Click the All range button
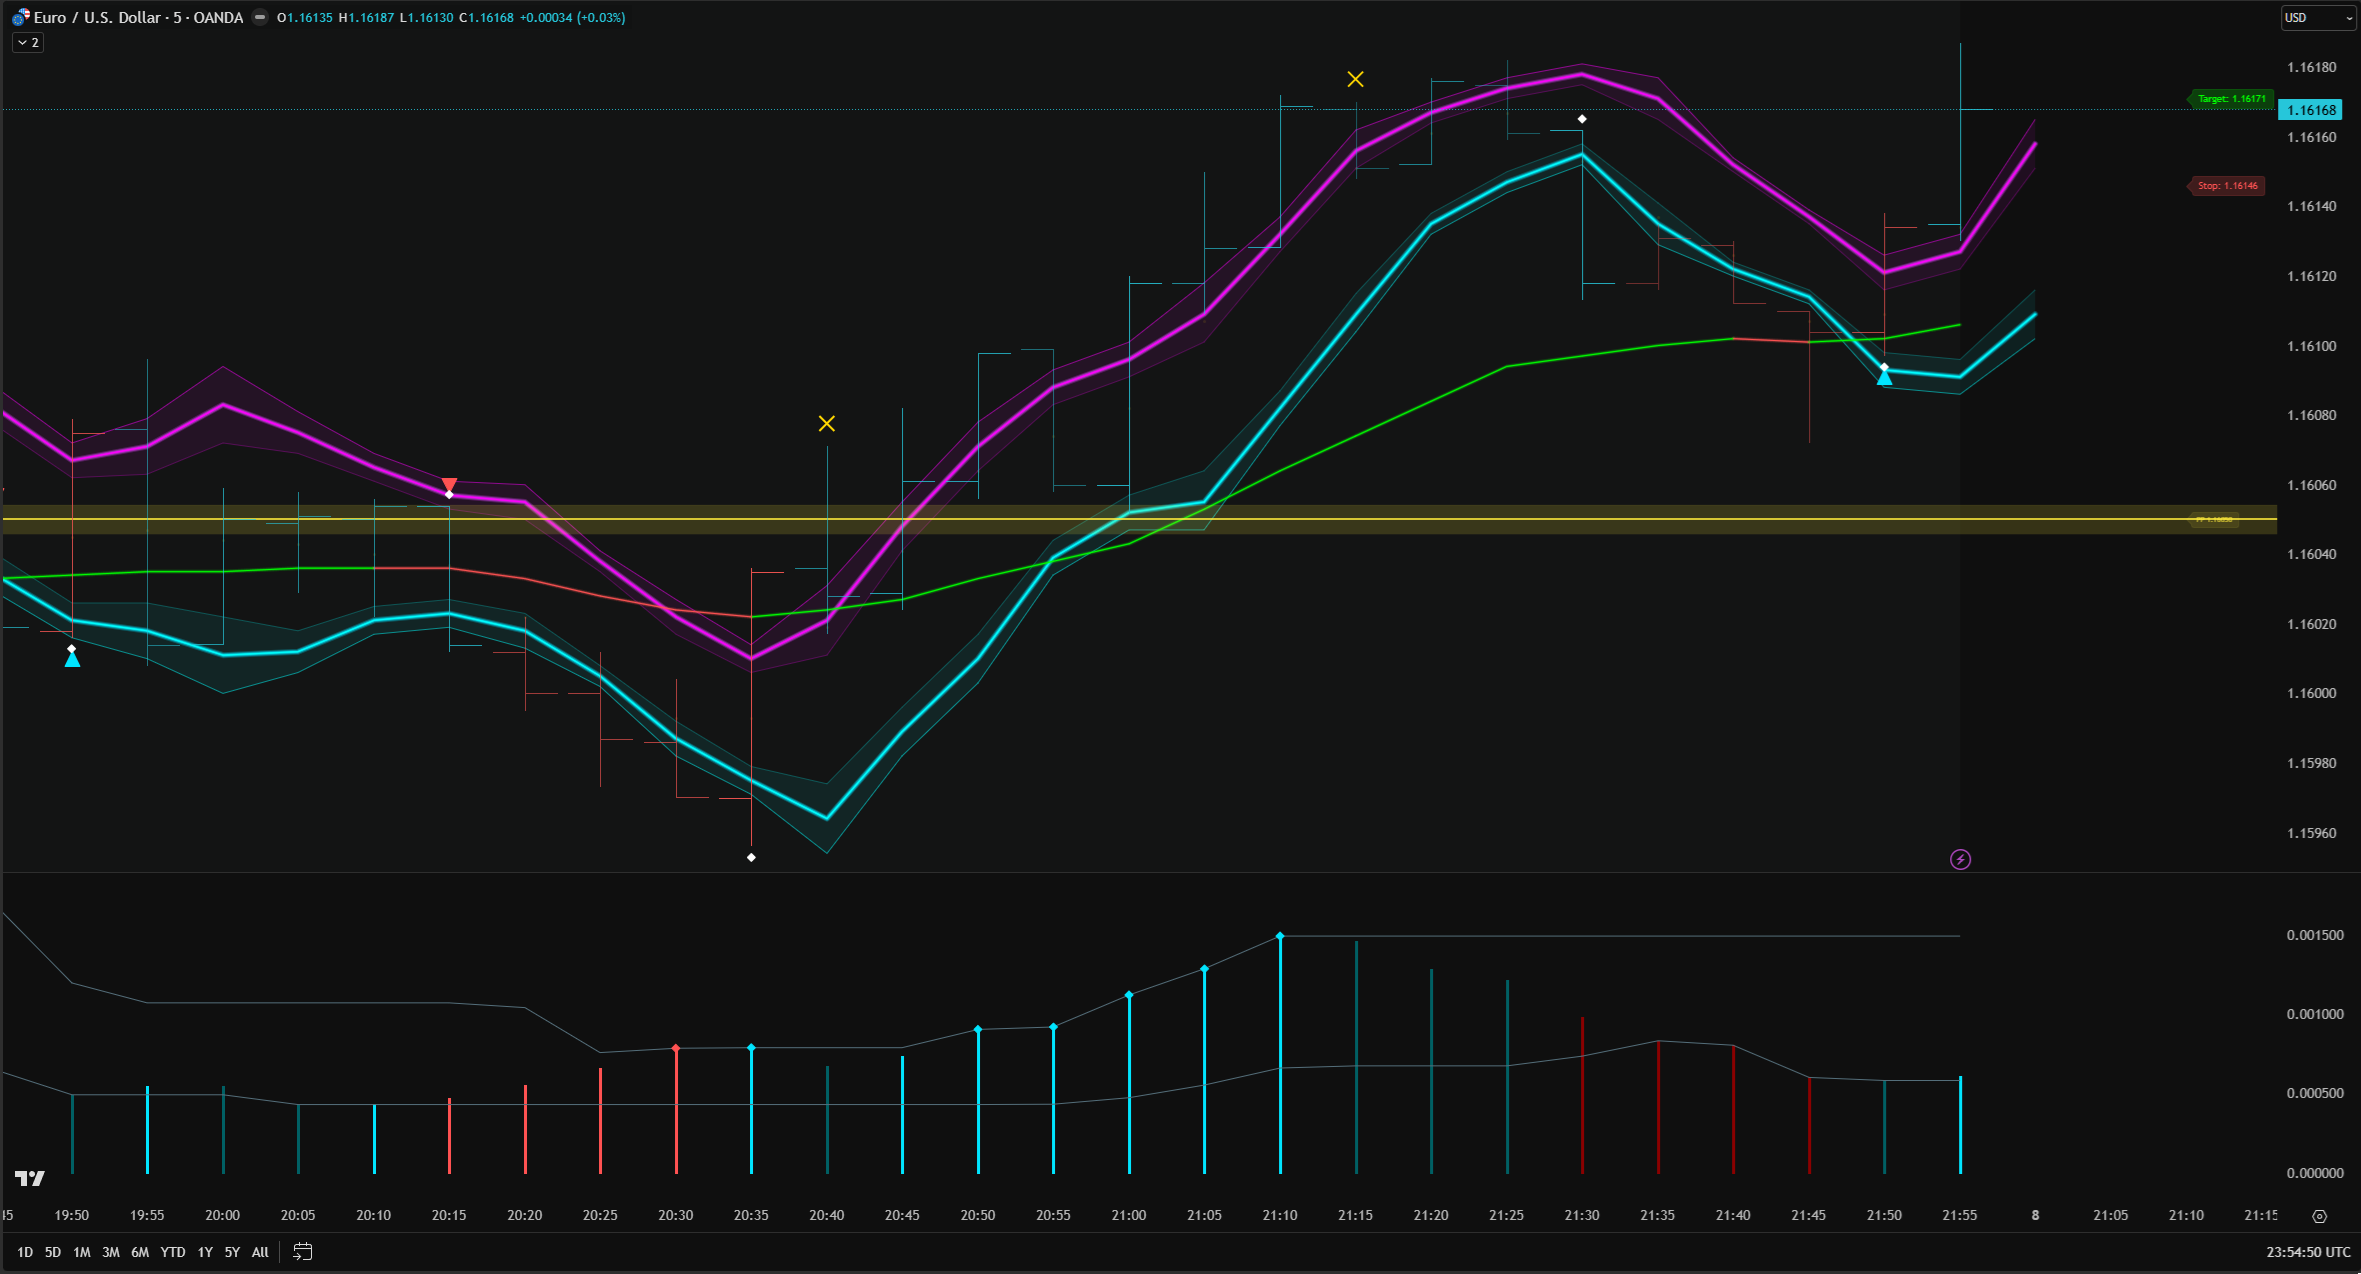This screenshot has height=1274, width=2361. click(x=259, y=1251)
